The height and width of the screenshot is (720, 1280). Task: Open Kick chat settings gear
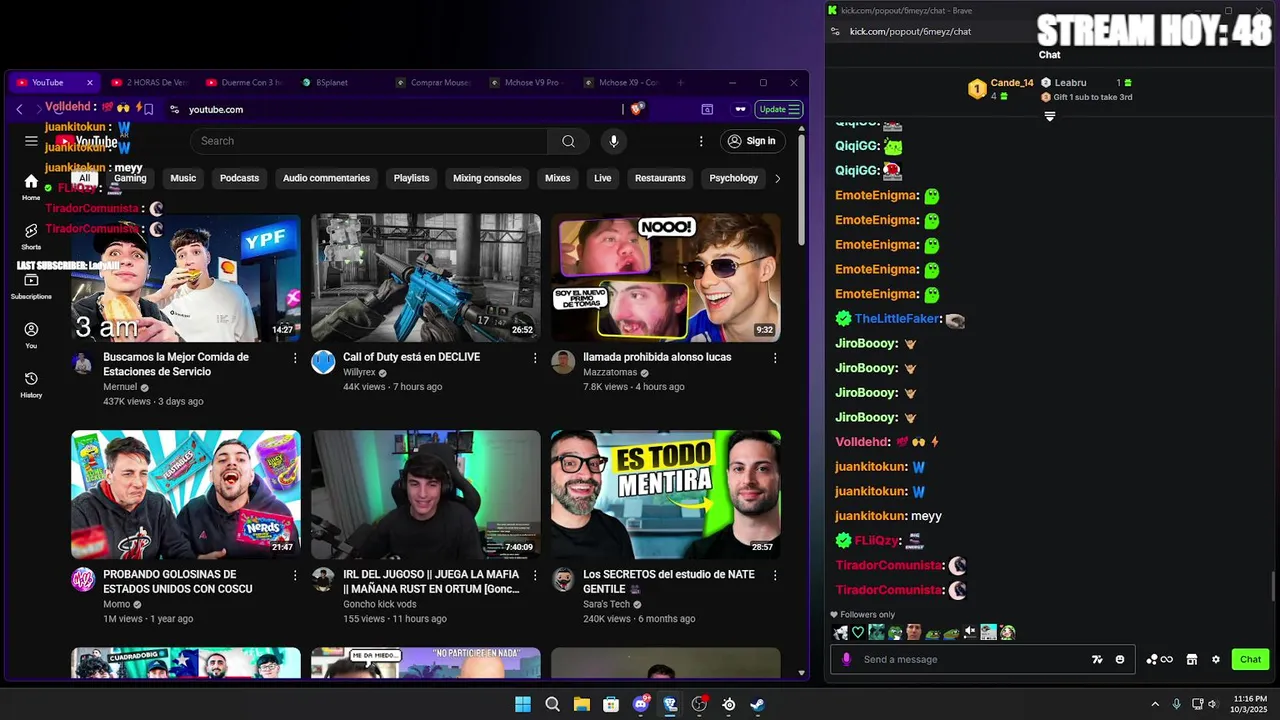1216,660
